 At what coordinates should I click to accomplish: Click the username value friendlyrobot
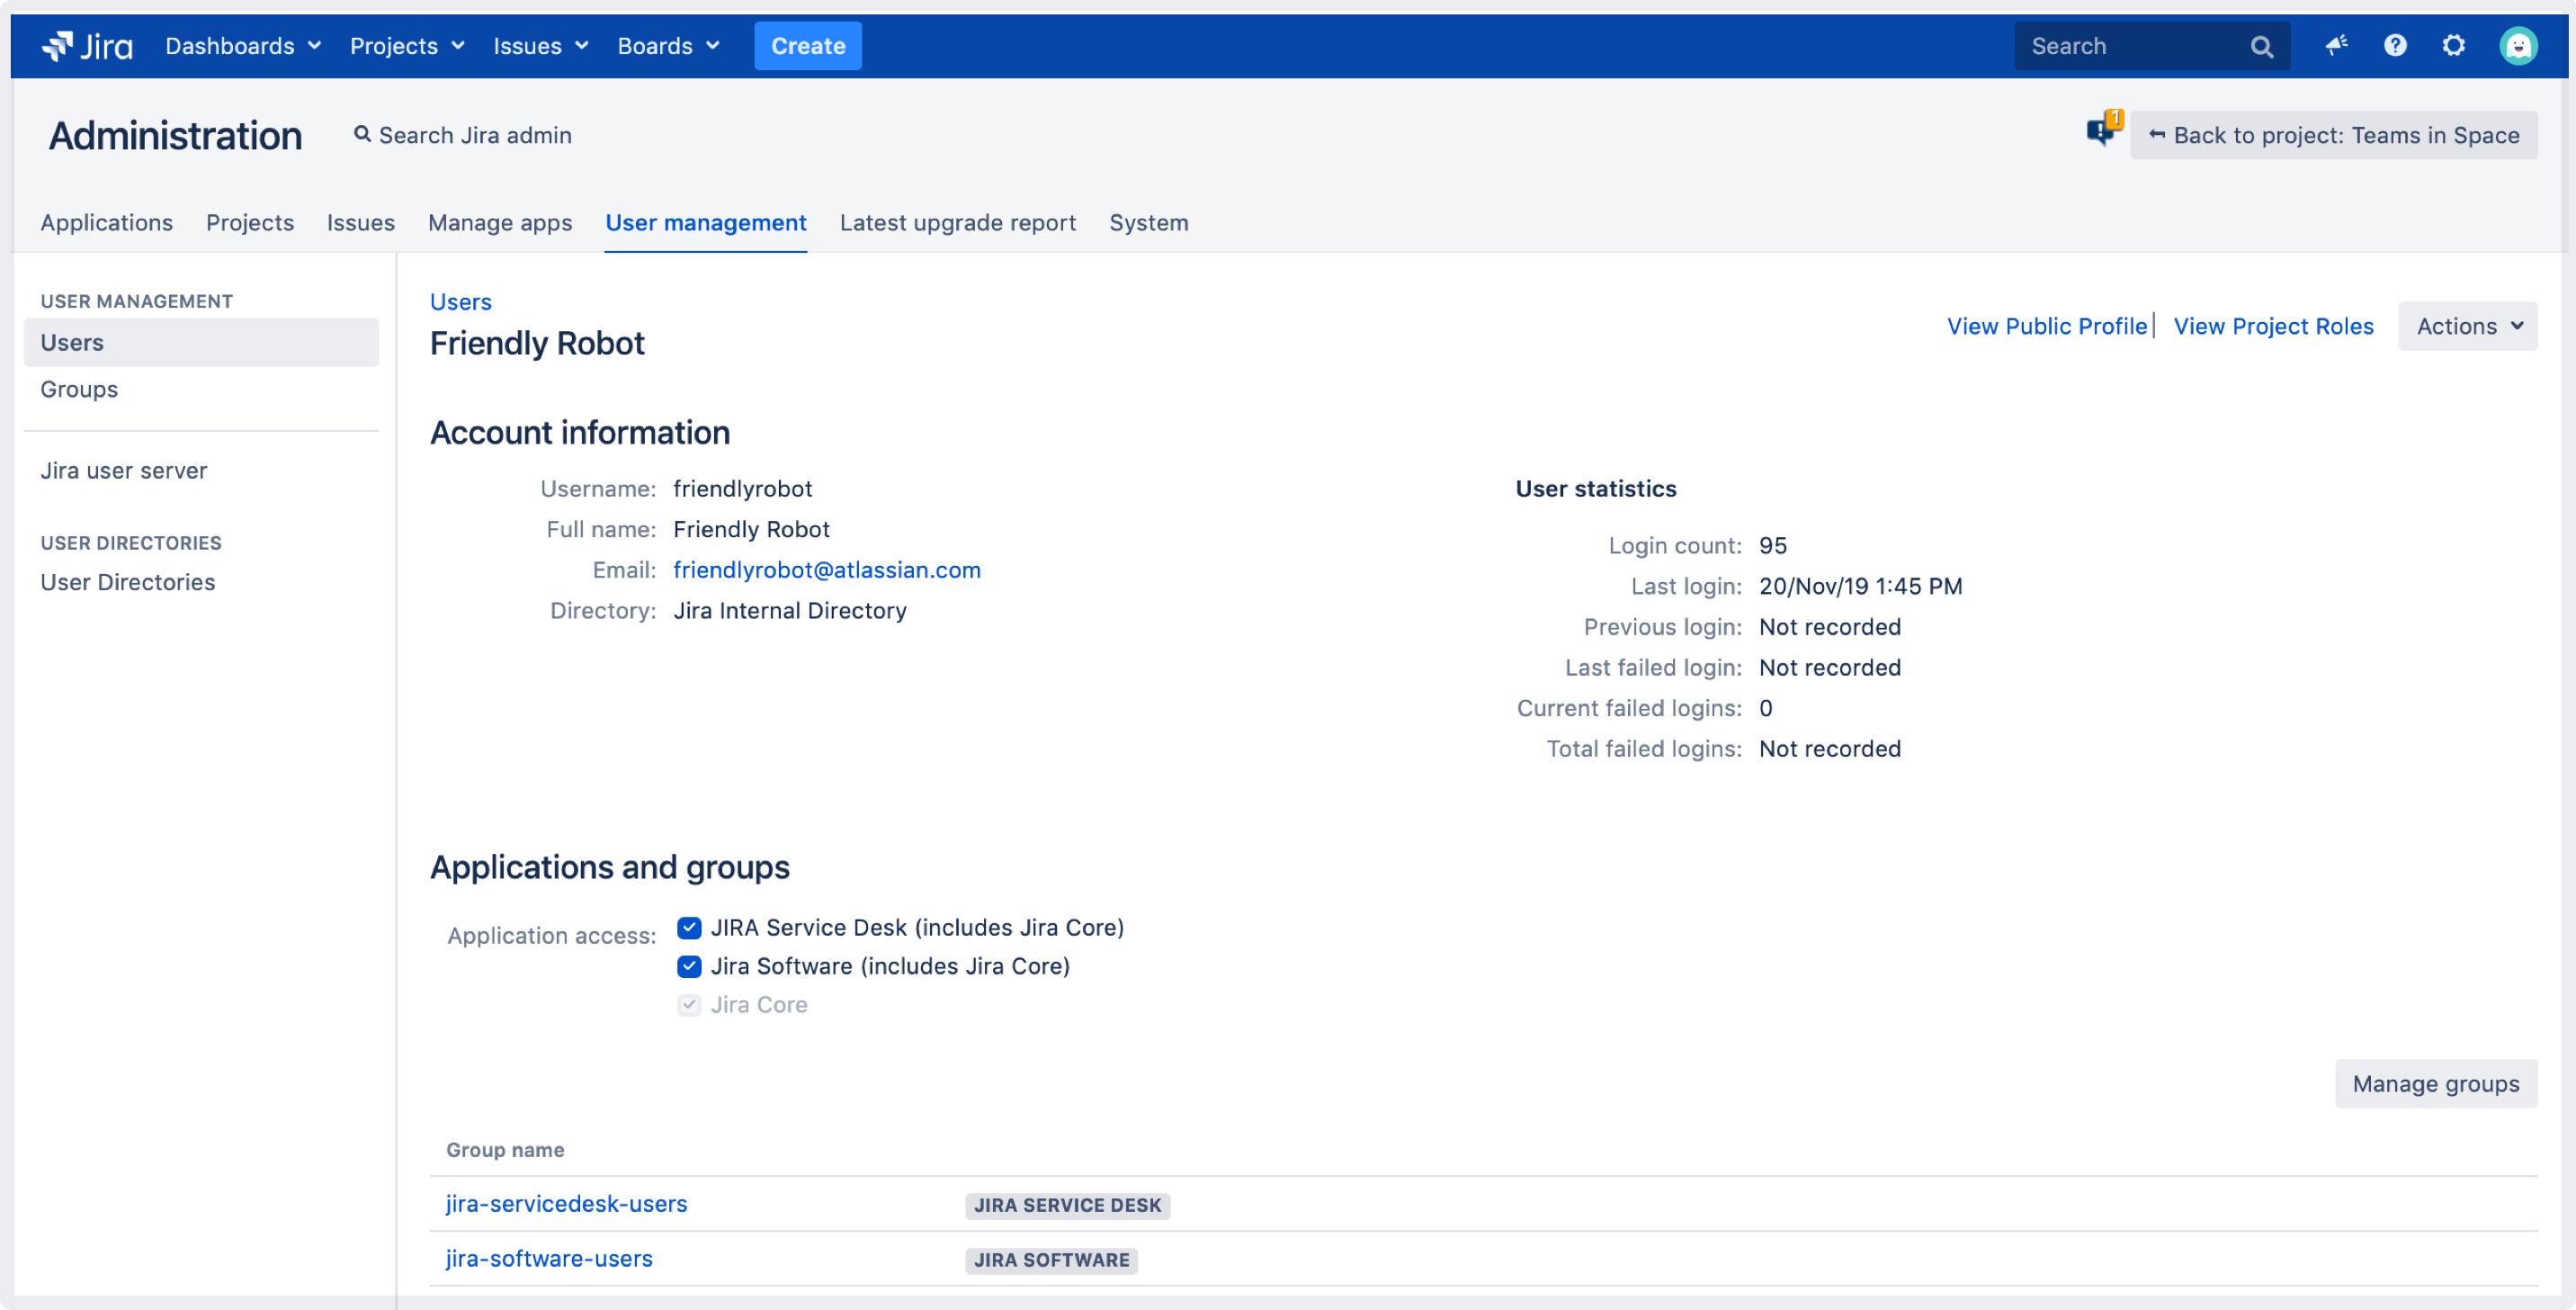742,489
